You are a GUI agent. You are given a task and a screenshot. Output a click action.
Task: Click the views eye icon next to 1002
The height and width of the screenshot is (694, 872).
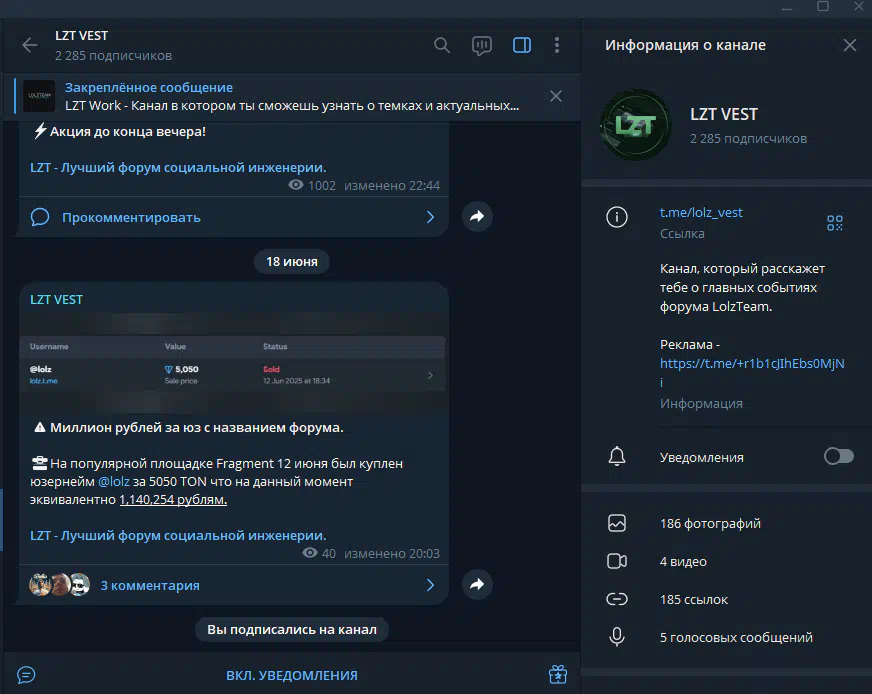(x=296, y=185)
